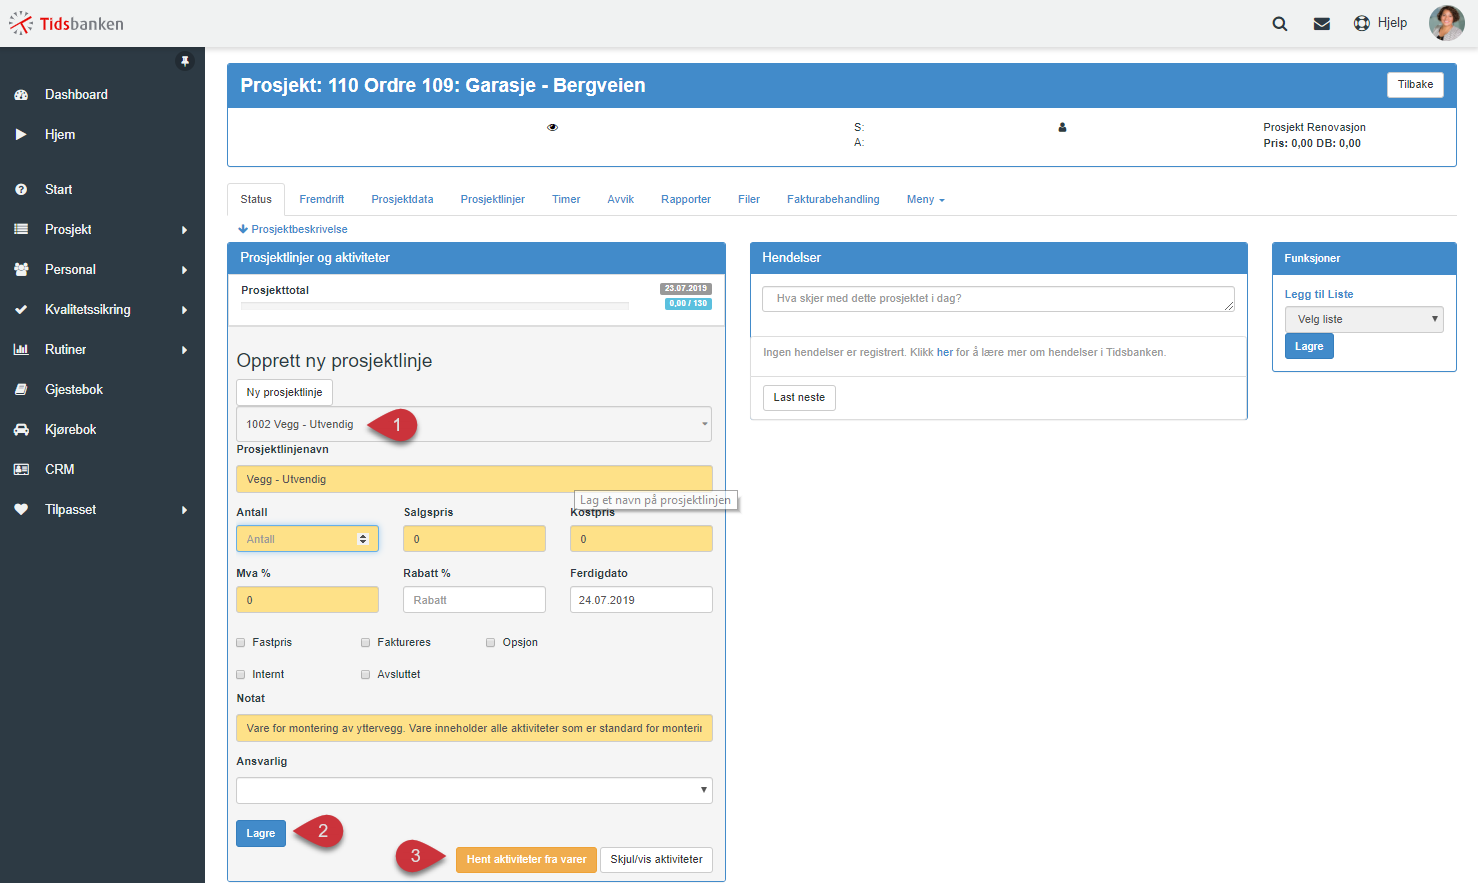Click the Ny prosjektlinje button
1478x883 pixels.
285,392
